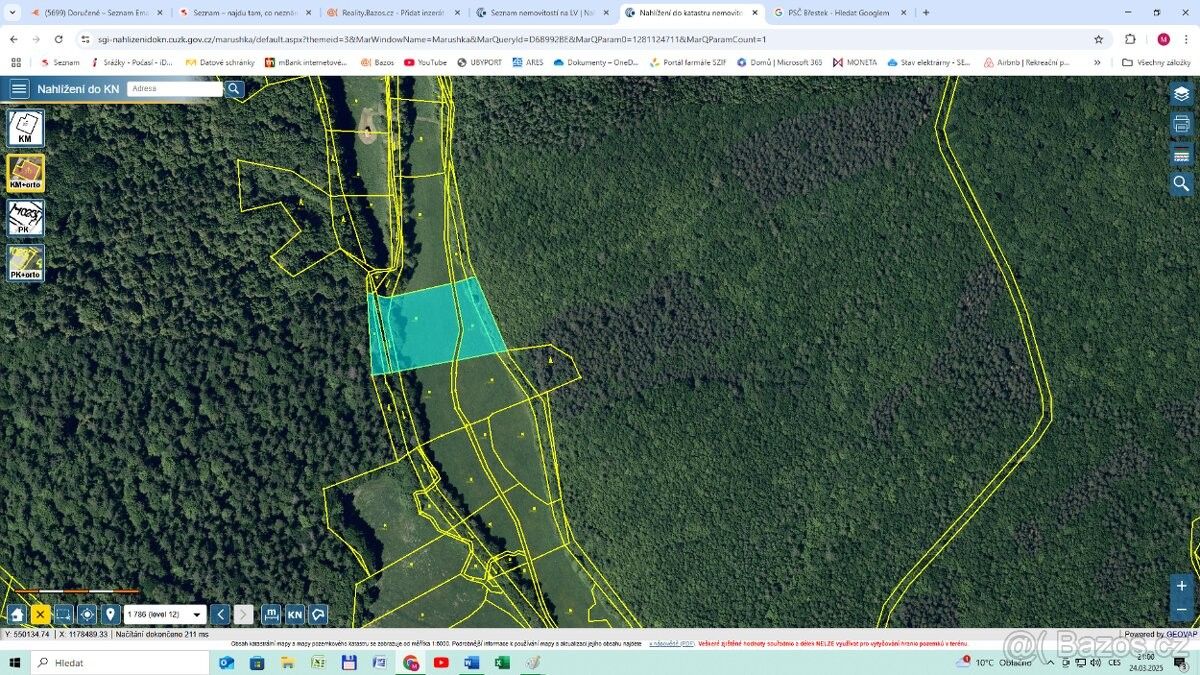Open the Všechny záložky bookmarks folder
Image resolution: width=1200 pixels, height=675 pixels.
pos(1155,62)
